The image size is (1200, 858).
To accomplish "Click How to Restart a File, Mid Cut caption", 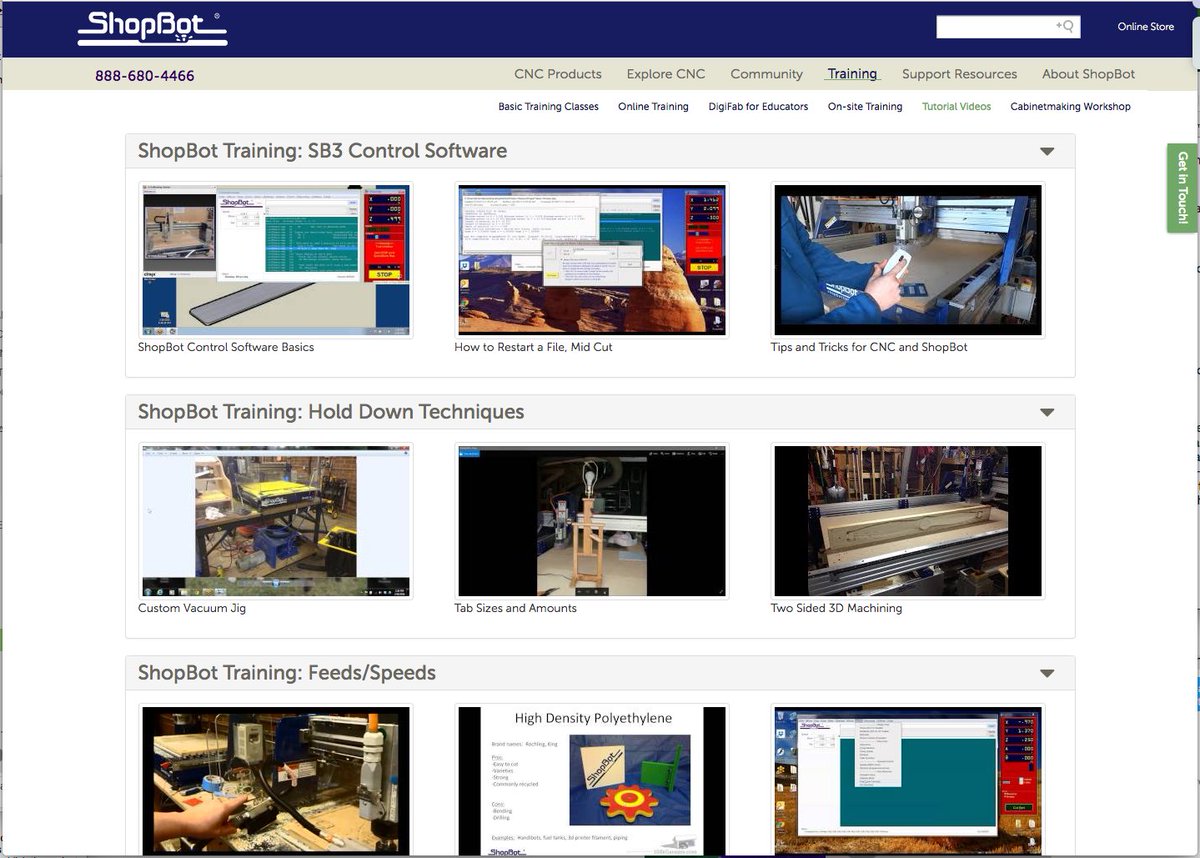I will point(533,347).
